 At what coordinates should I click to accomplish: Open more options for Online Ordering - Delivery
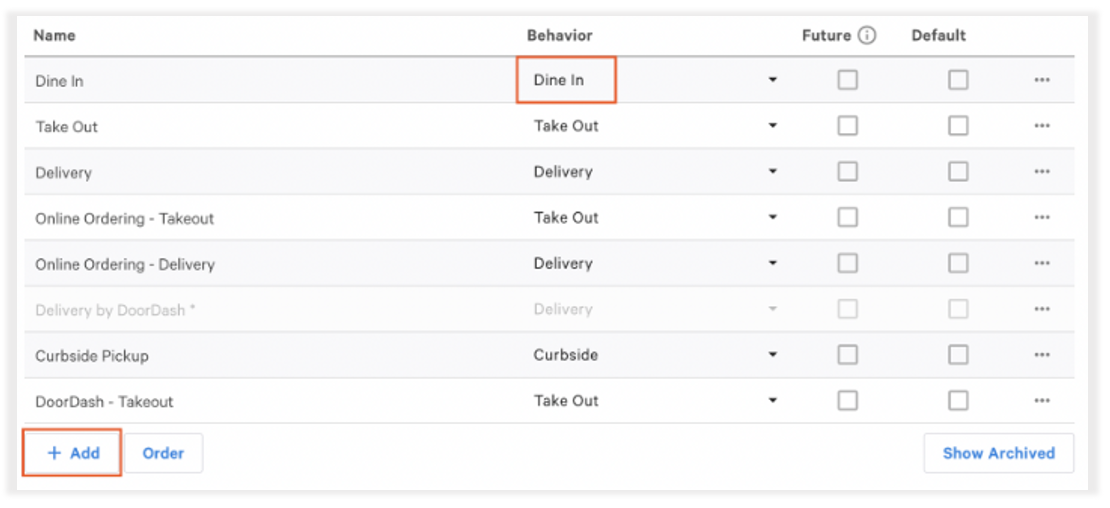tap(1042, 264)
